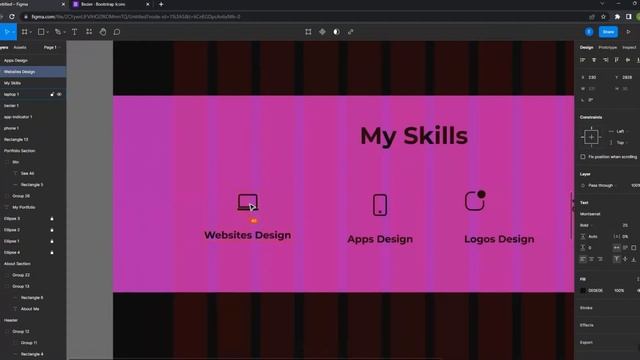Unlock the Ellipse 3 layer
This screenshot has height=360, width=640.
pos(52,219)
